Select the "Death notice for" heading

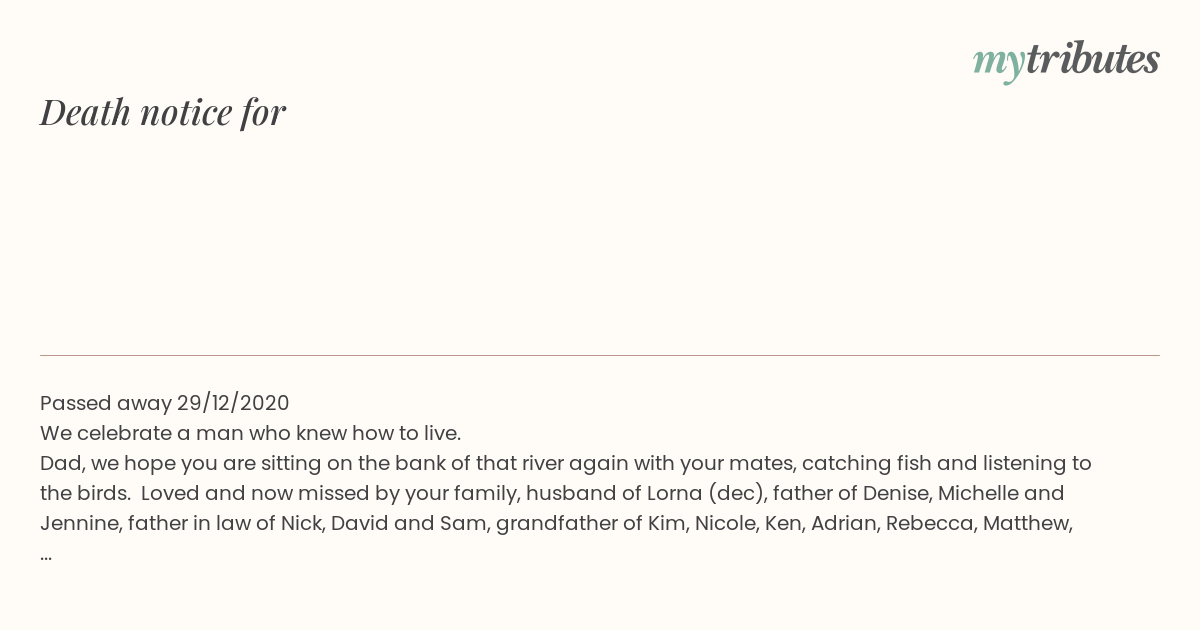163,112
